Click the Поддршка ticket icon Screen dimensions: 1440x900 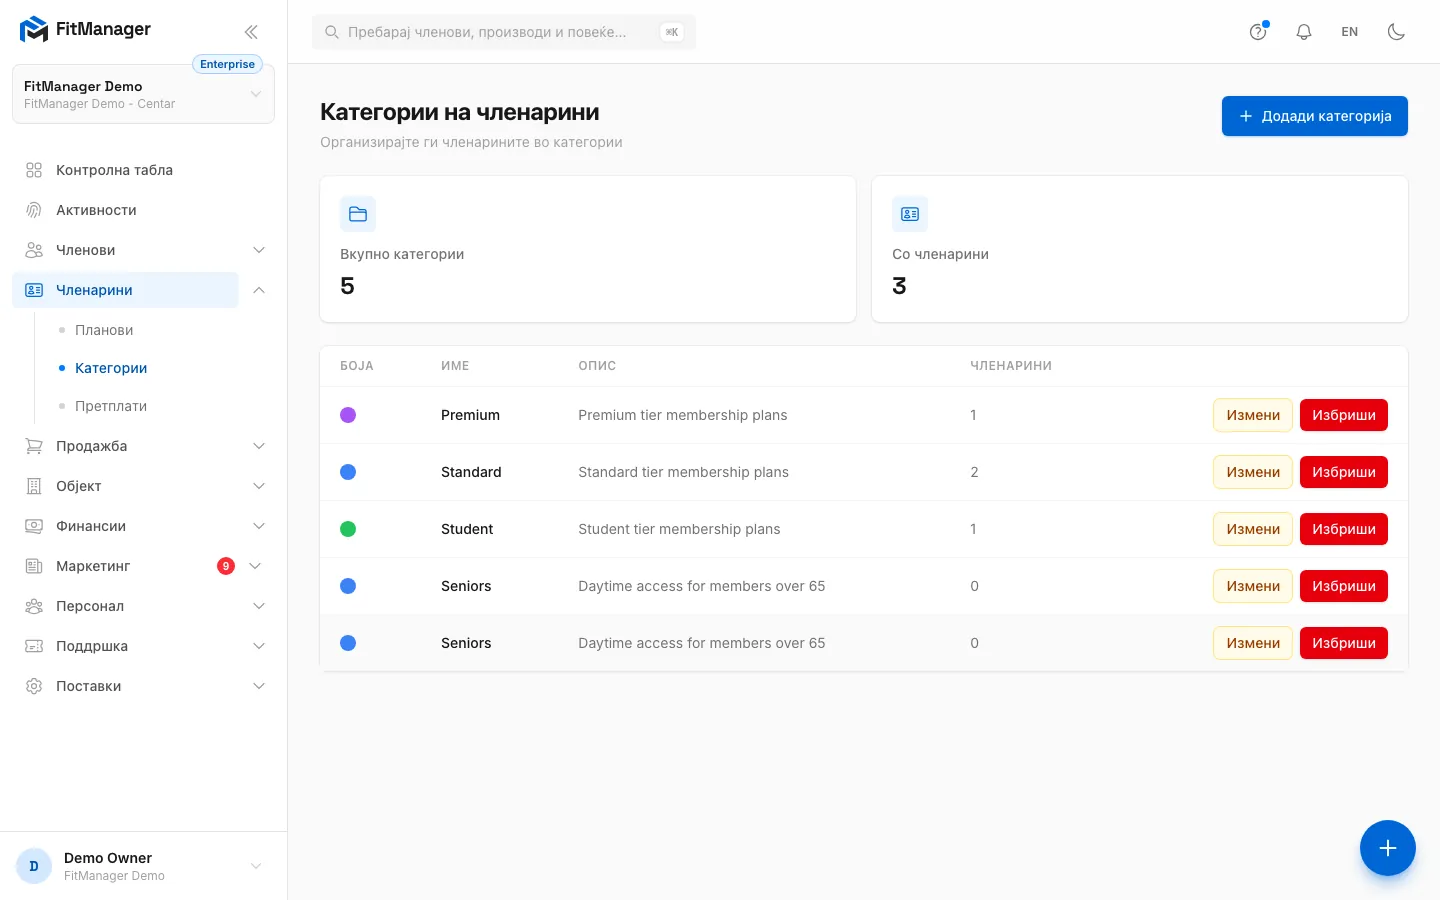click(x=34, y=646)
